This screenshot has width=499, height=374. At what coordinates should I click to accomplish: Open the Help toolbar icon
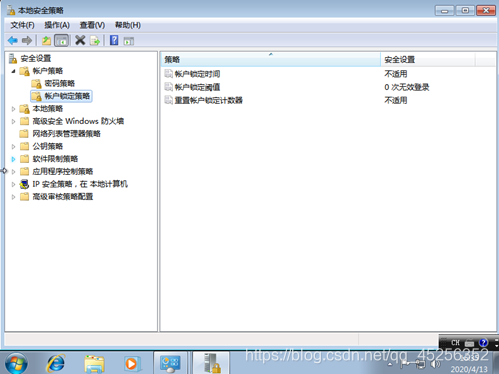pyautogui.click(x=114, y=40)
